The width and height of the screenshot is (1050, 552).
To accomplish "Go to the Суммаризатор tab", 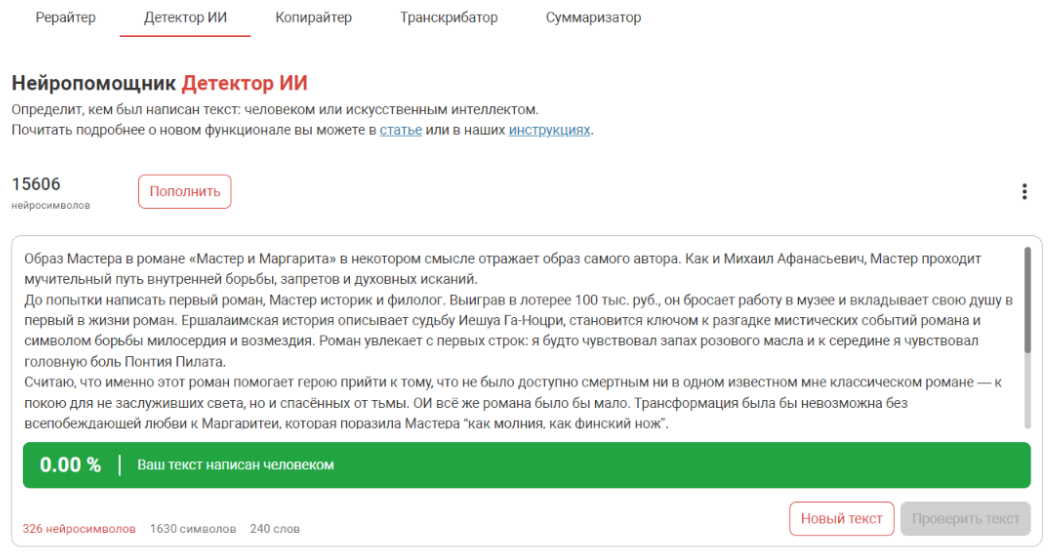I will click(593, 17).
